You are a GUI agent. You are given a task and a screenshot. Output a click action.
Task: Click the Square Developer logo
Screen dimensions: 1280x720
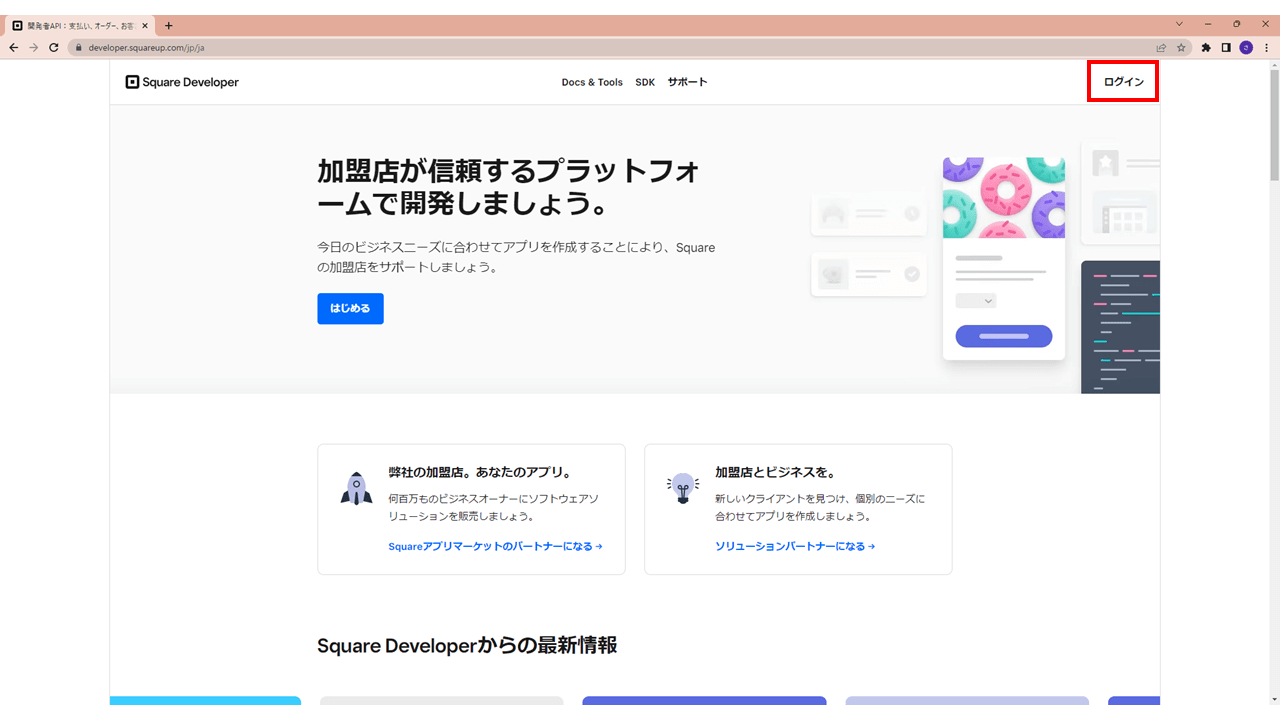182,82
